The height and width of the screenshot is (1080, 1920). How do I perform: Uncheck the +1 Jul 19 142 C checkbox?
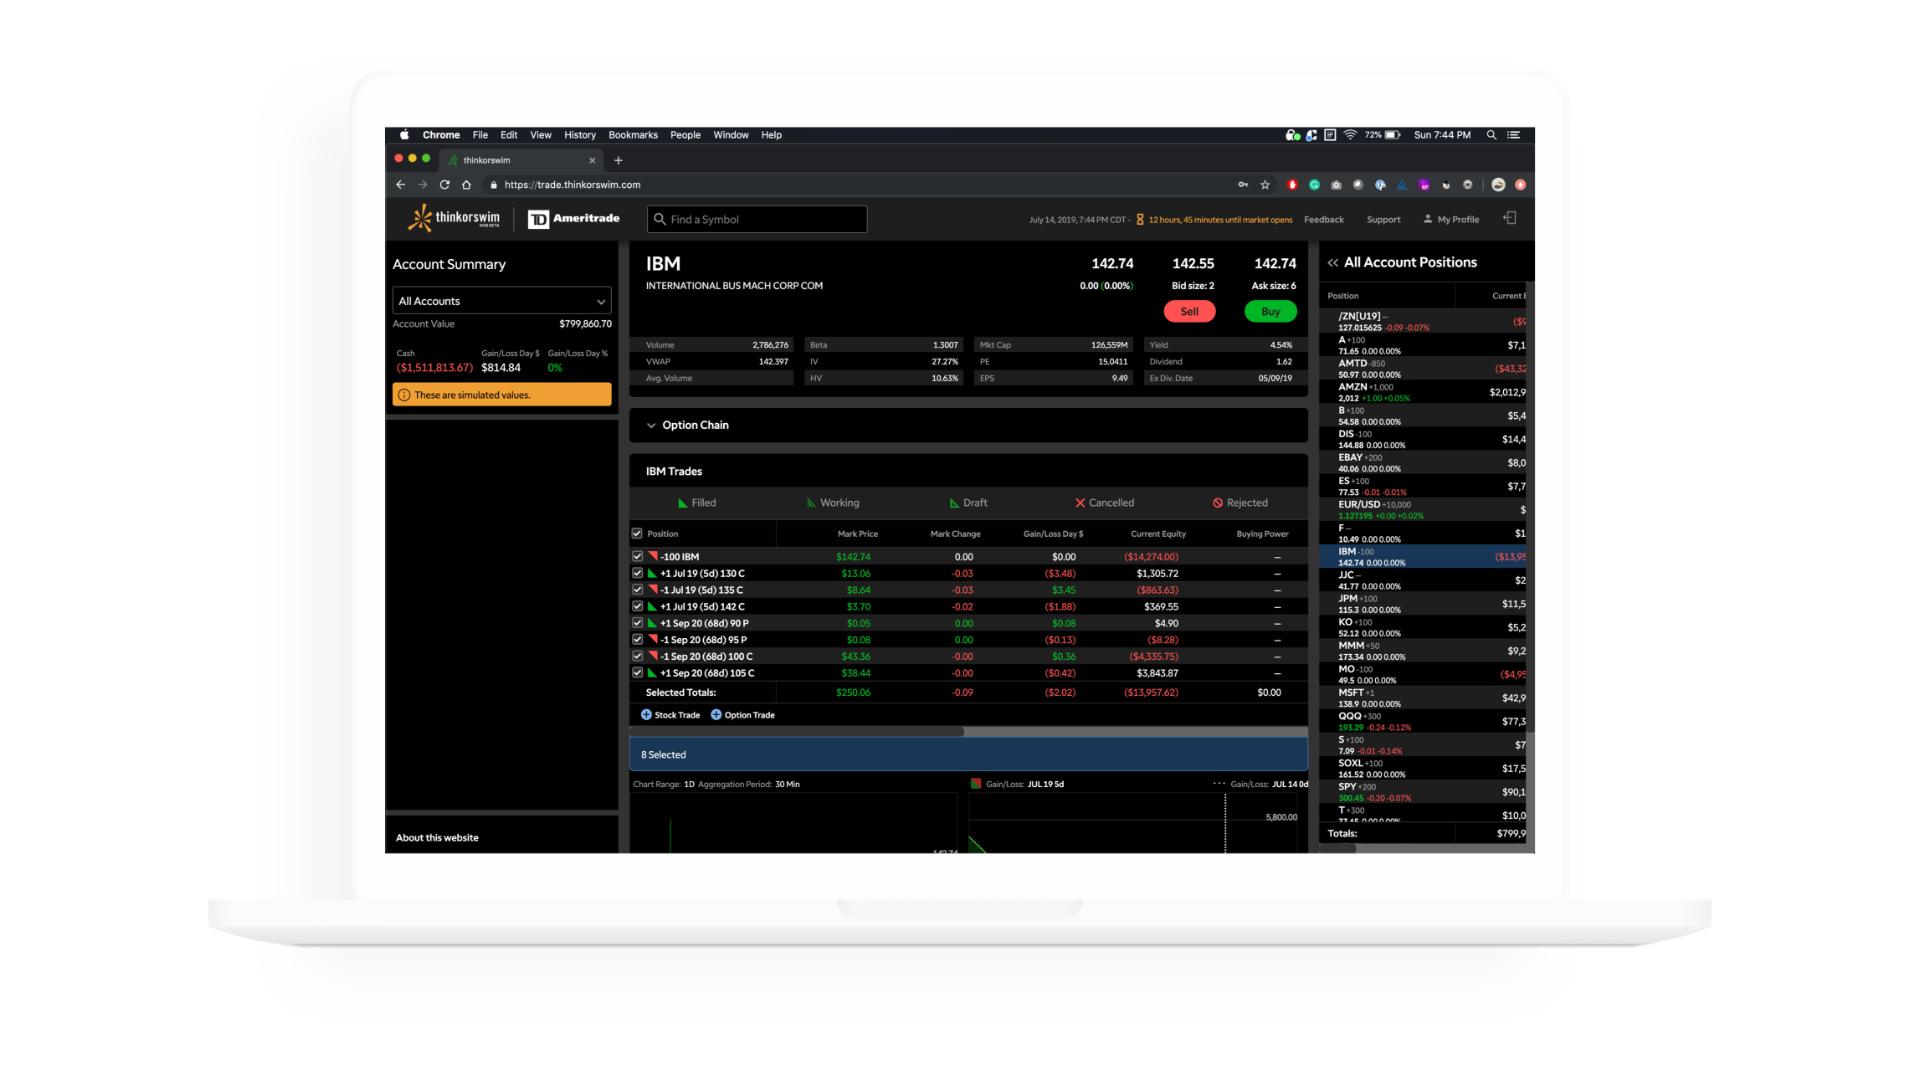637,606
